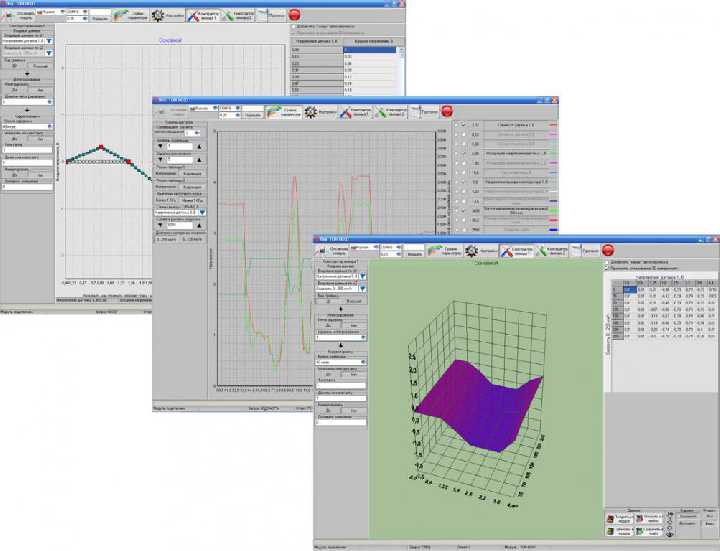
Task: Click document protocol icon in middle window toolbar
Action: (416, 111)
